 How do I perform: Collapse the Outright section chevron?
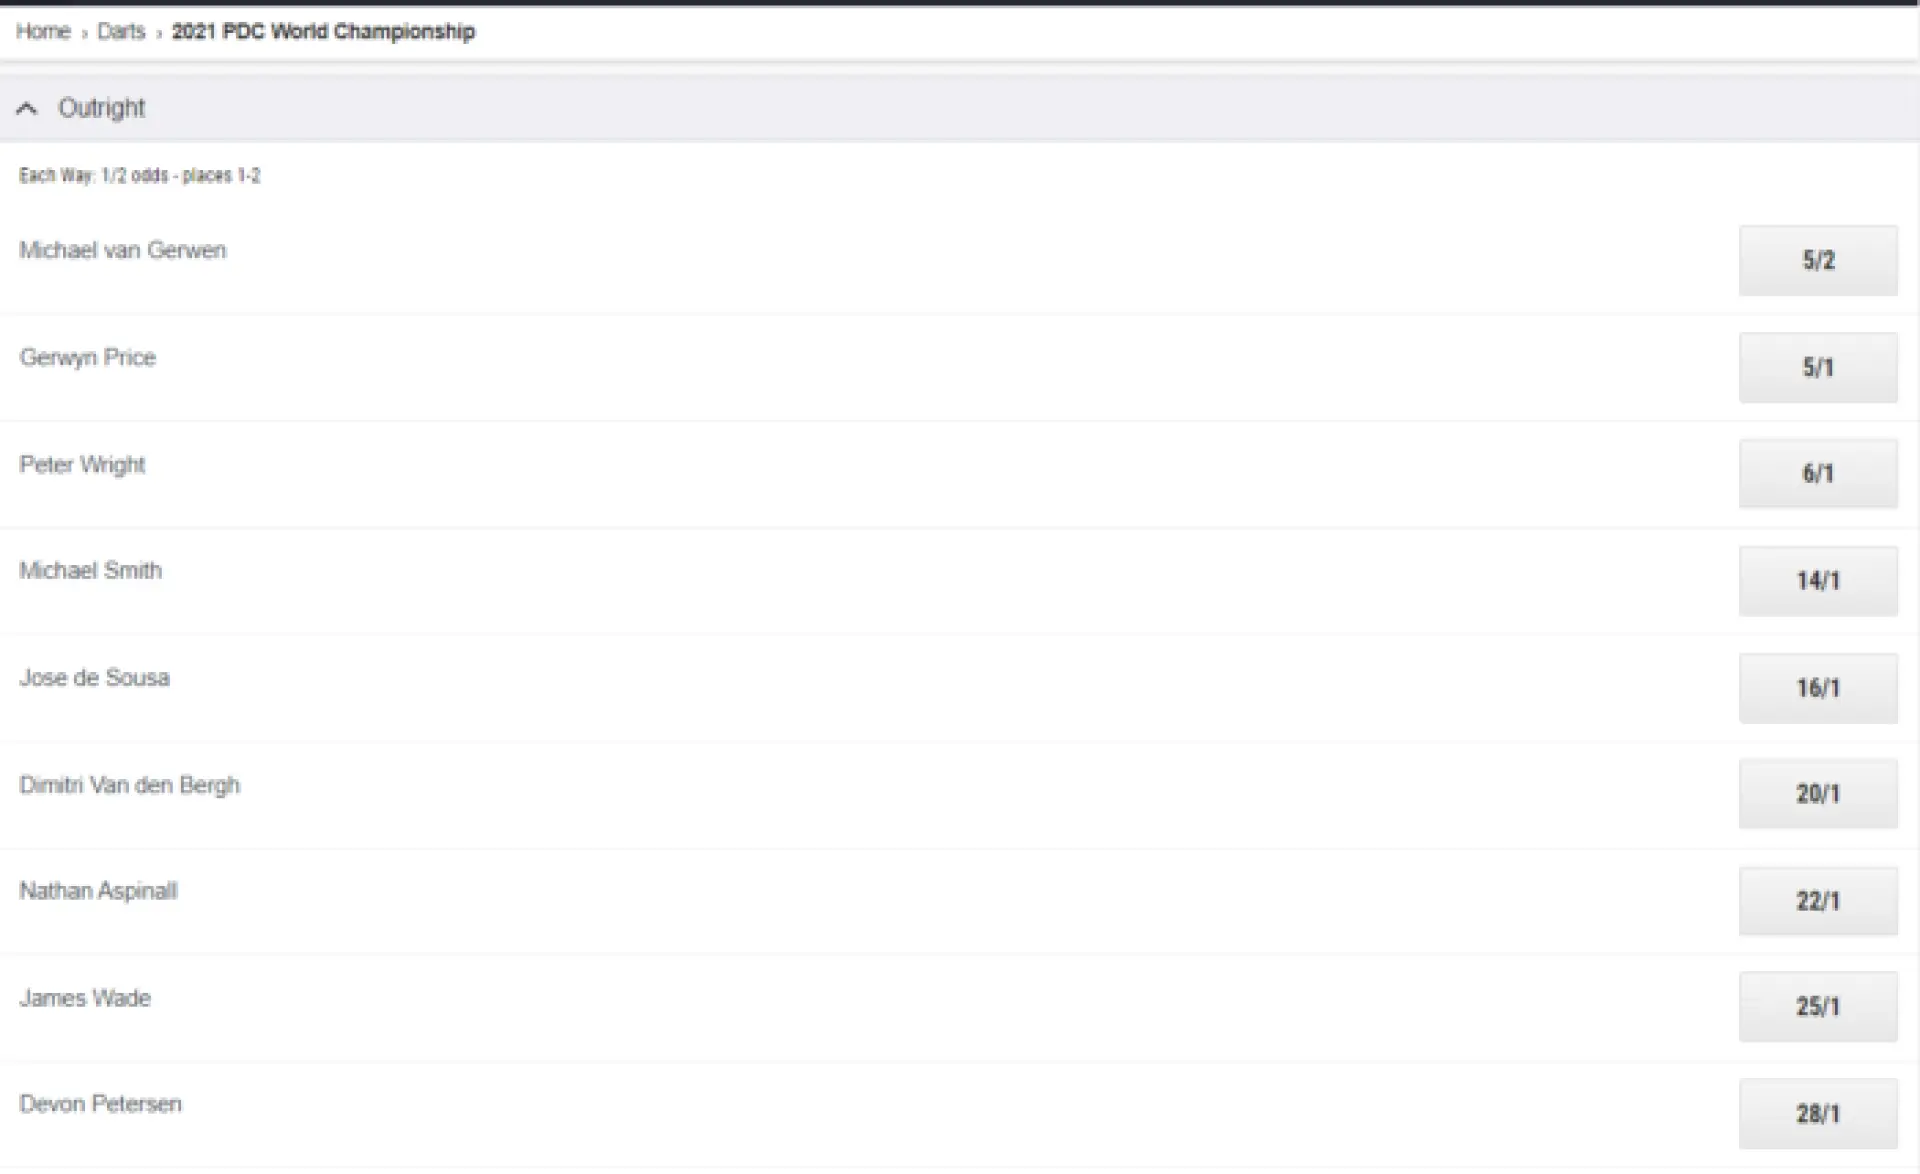[x=27, y=108]
